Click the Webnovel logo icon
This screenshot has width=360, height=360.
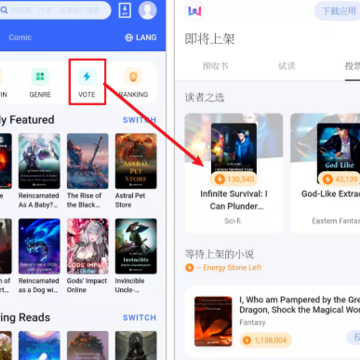(x=195, y=11)
